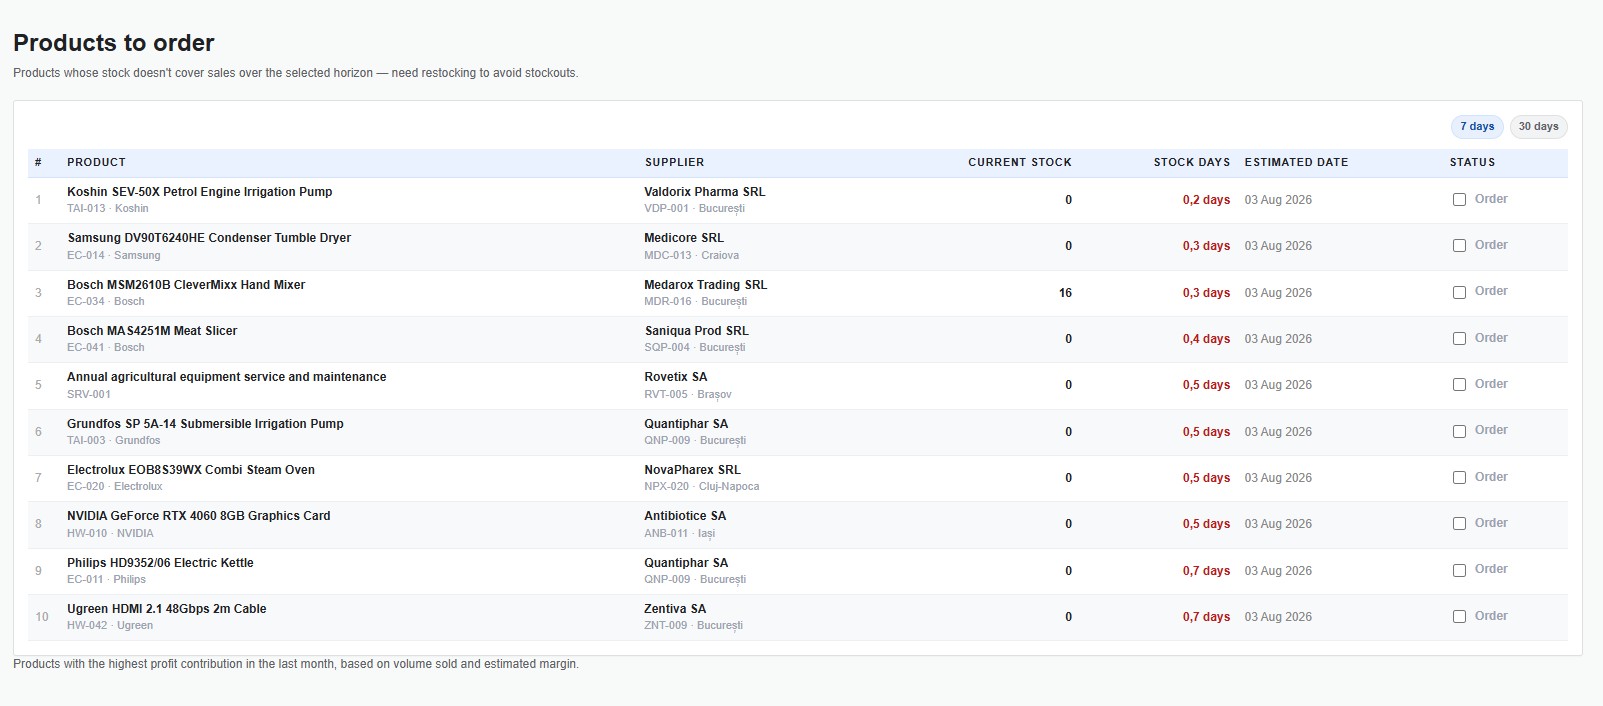
Task: Select supplier Medarox Trading SRL
Action: pos(705,285)
